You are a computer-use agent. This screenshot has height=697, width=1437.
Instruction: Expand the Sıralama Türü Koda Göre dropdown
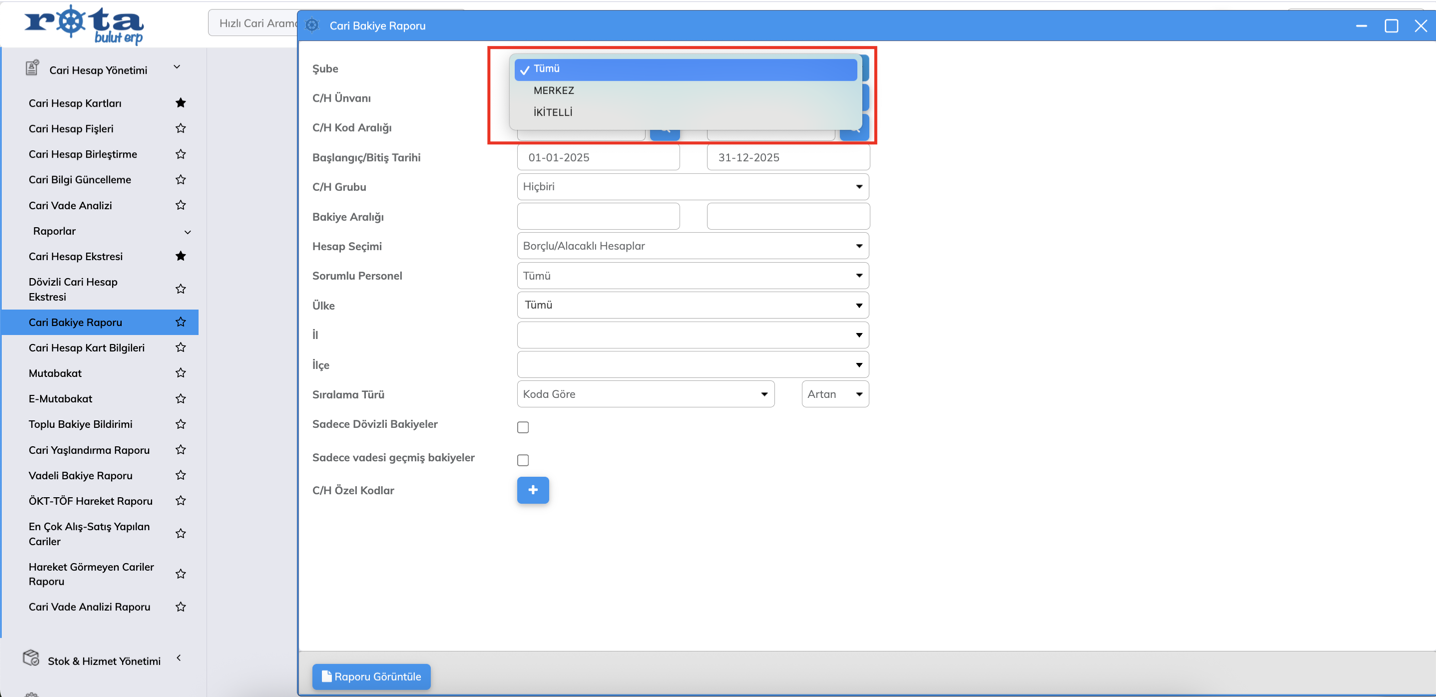[x=645, y=394]
